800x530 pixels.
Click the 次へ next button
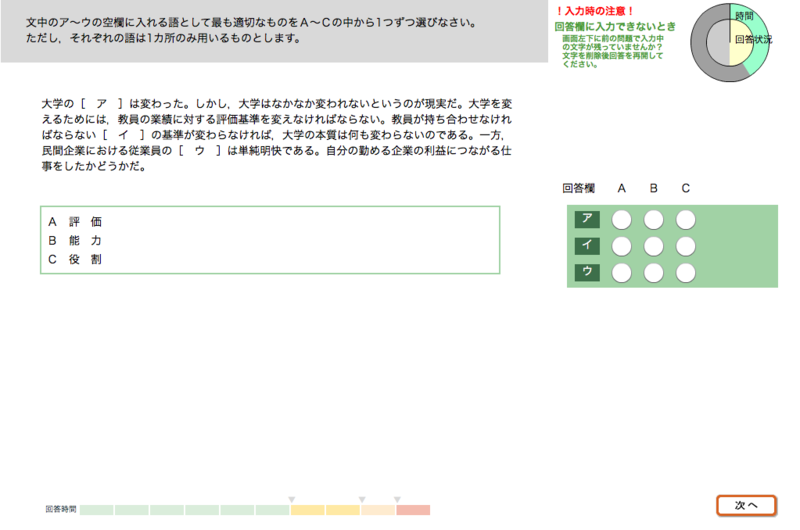(x=746, y=505)
